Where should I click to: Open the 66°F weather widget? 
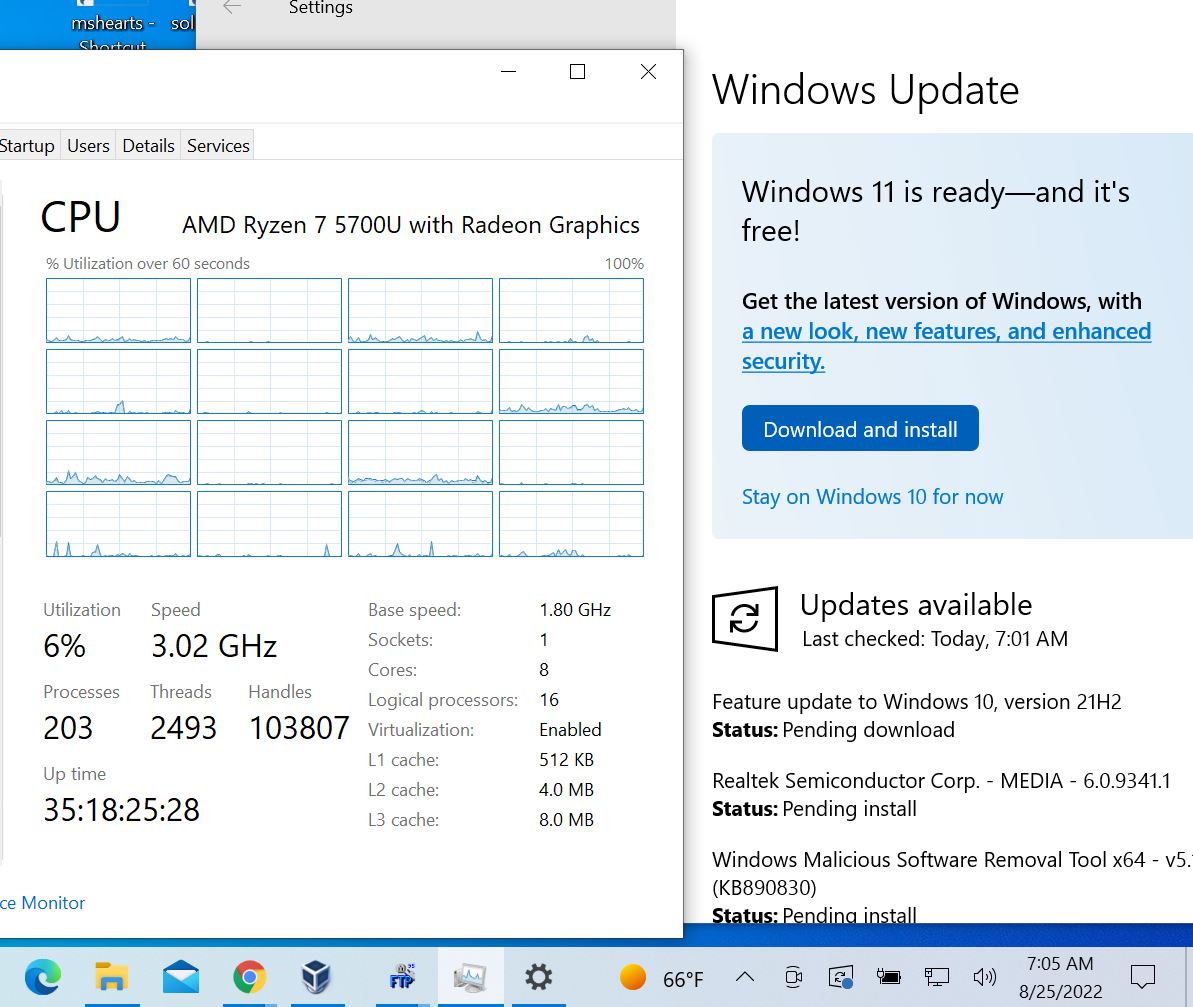pyautogui.click(x=661, y=978)
